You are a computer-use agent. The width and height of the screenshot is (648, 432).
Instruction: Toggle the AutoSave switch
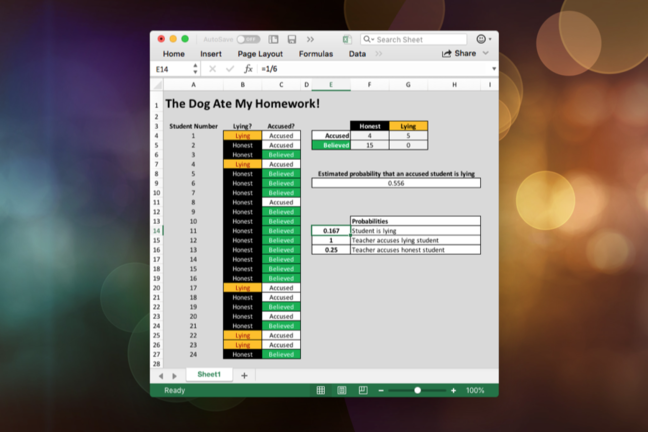tap(247, 39)
